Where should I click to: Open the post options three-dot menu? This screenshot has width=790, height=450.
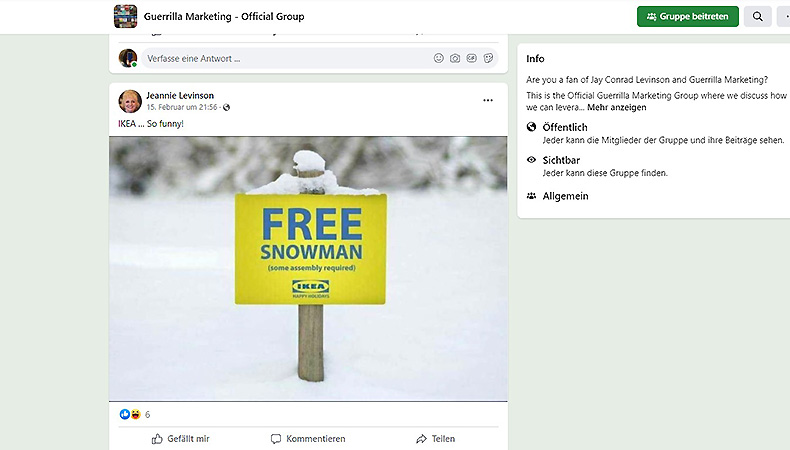(488, 100)
